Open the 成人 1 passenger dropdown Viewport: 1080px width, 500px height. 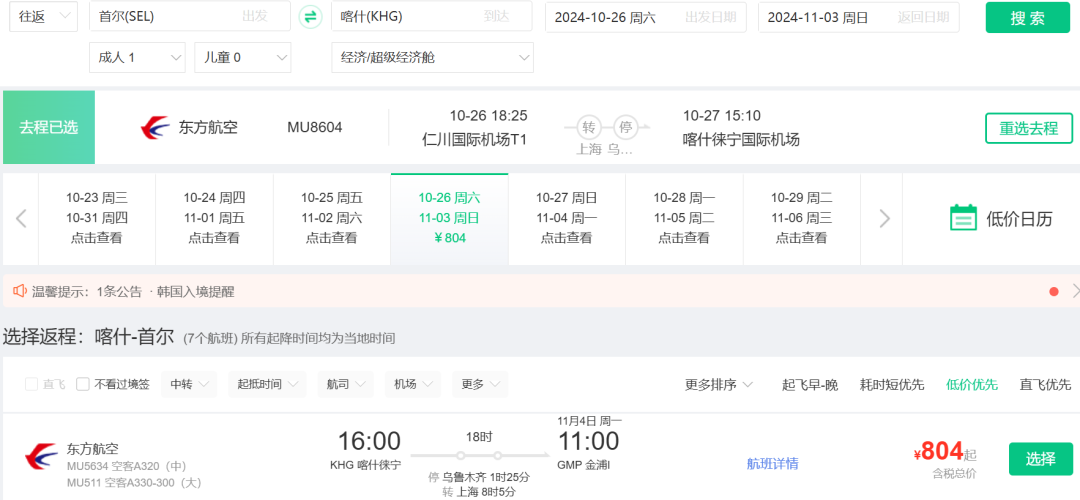(137, 58)
